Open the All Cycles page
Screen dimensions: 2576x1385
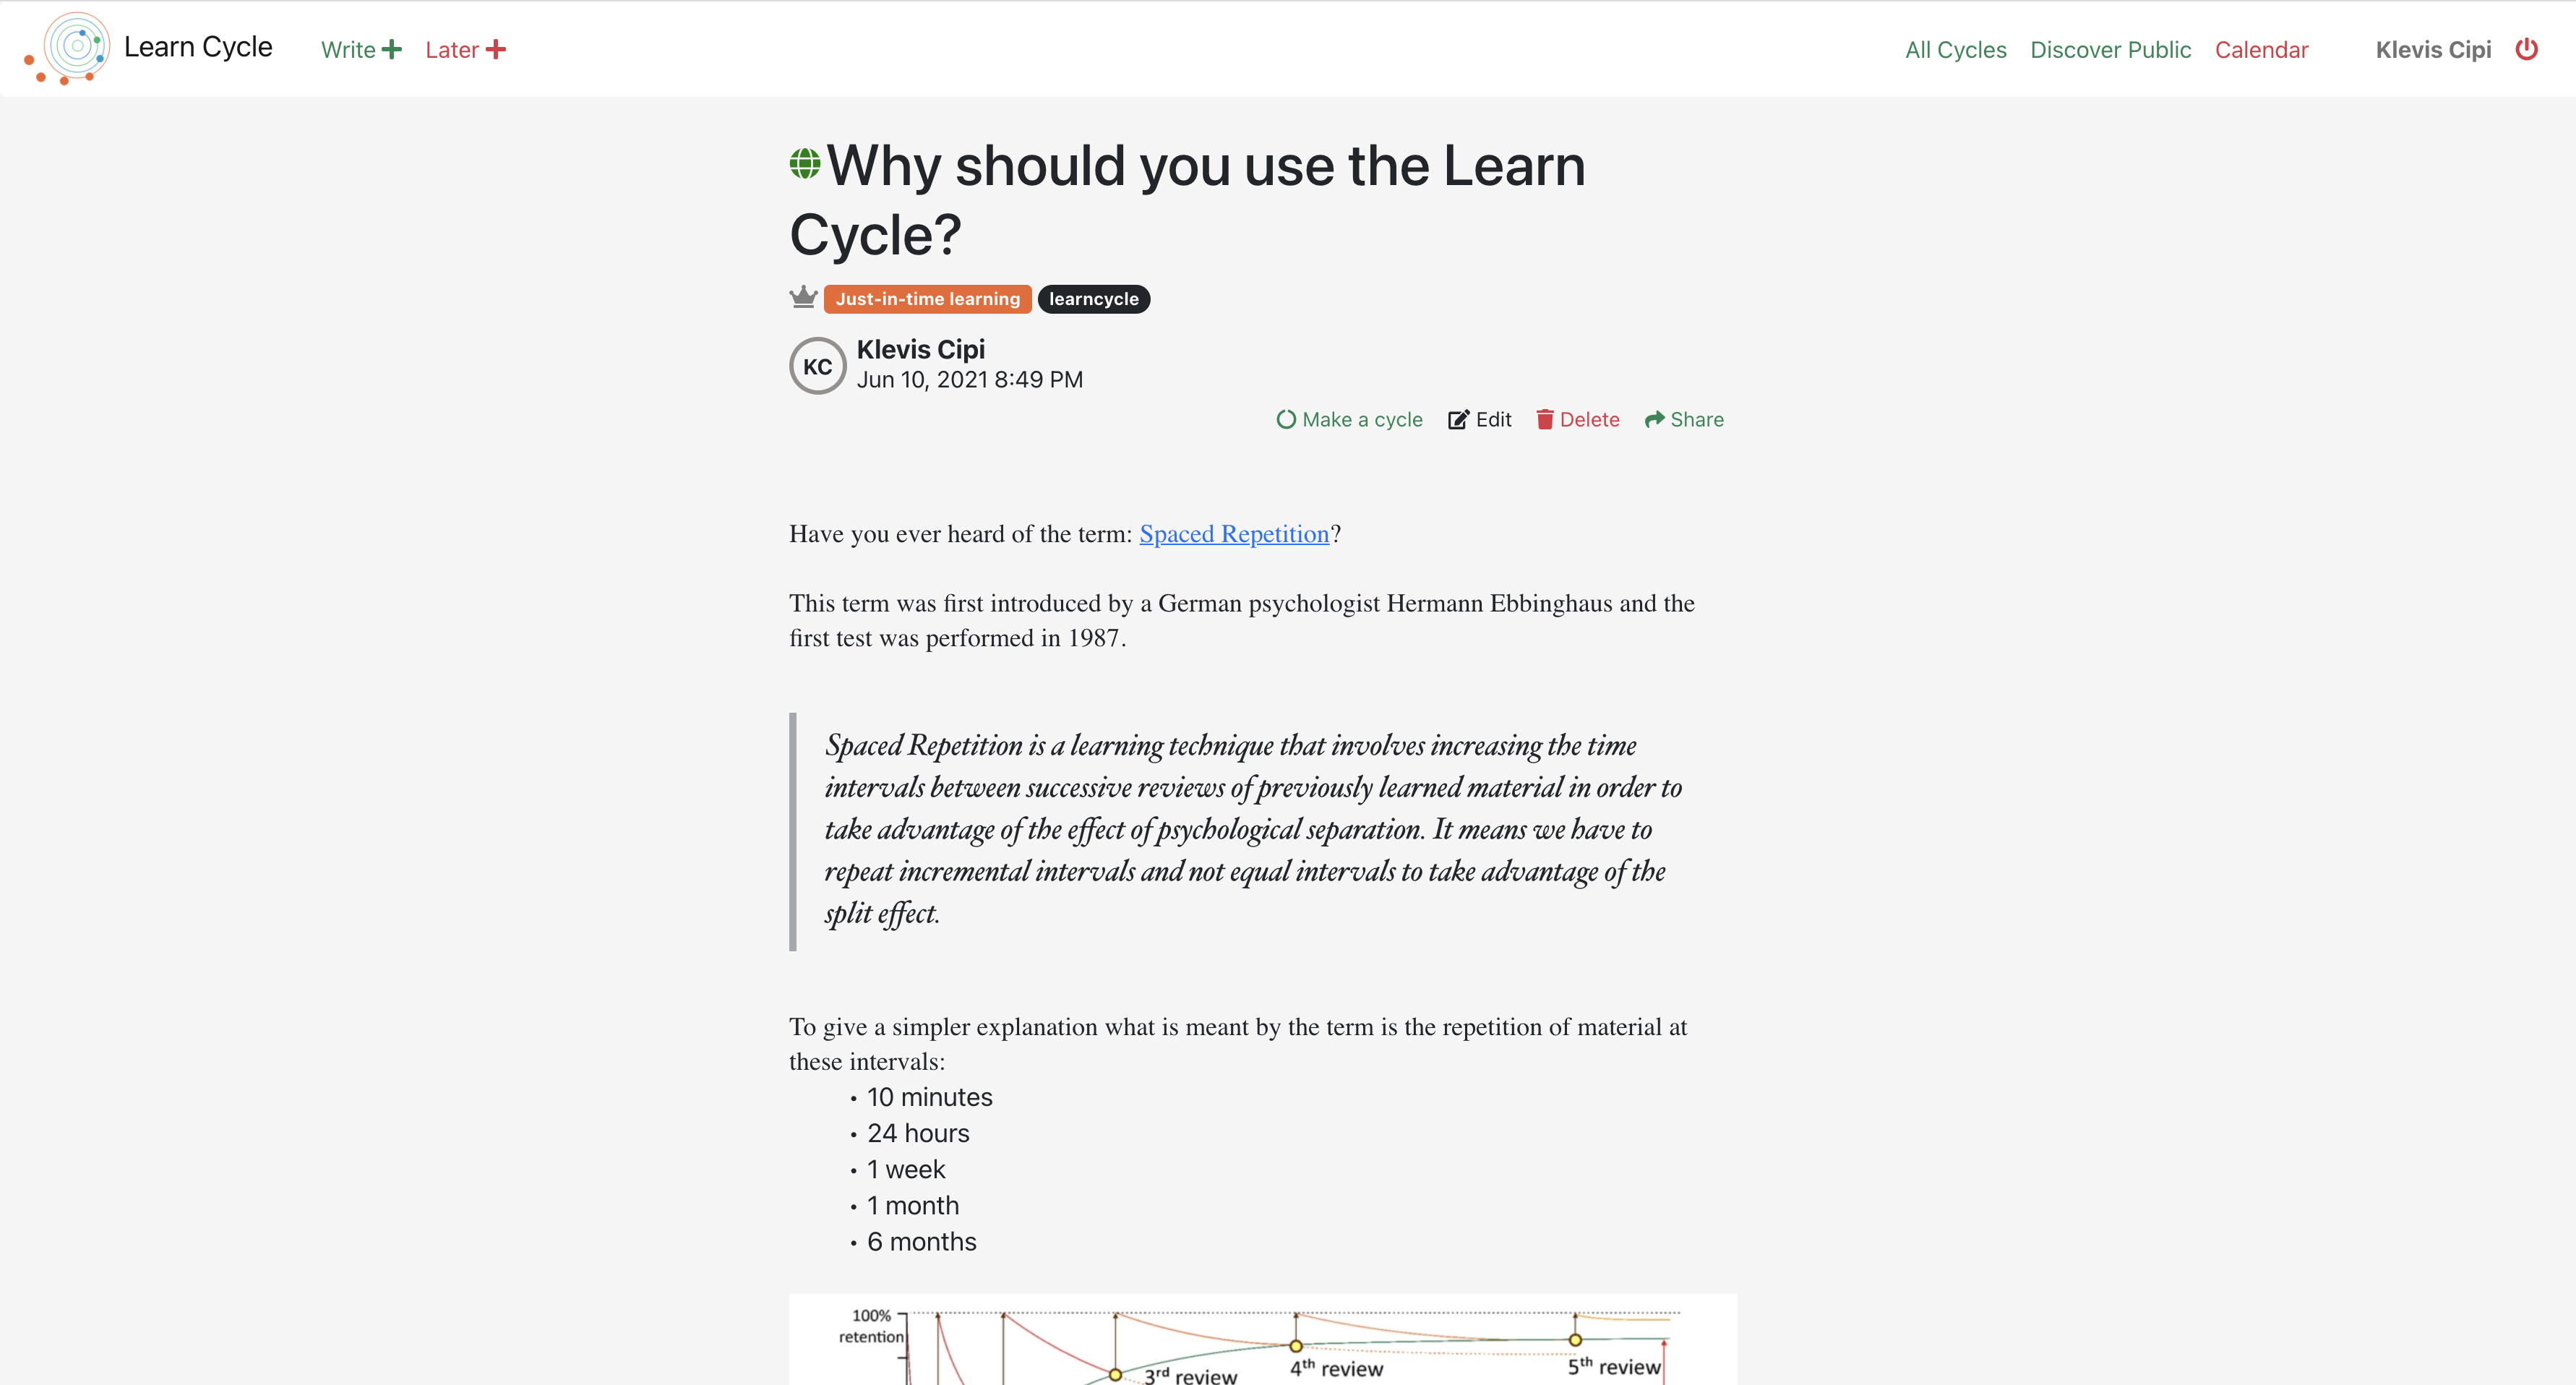tap(1955, 49)
